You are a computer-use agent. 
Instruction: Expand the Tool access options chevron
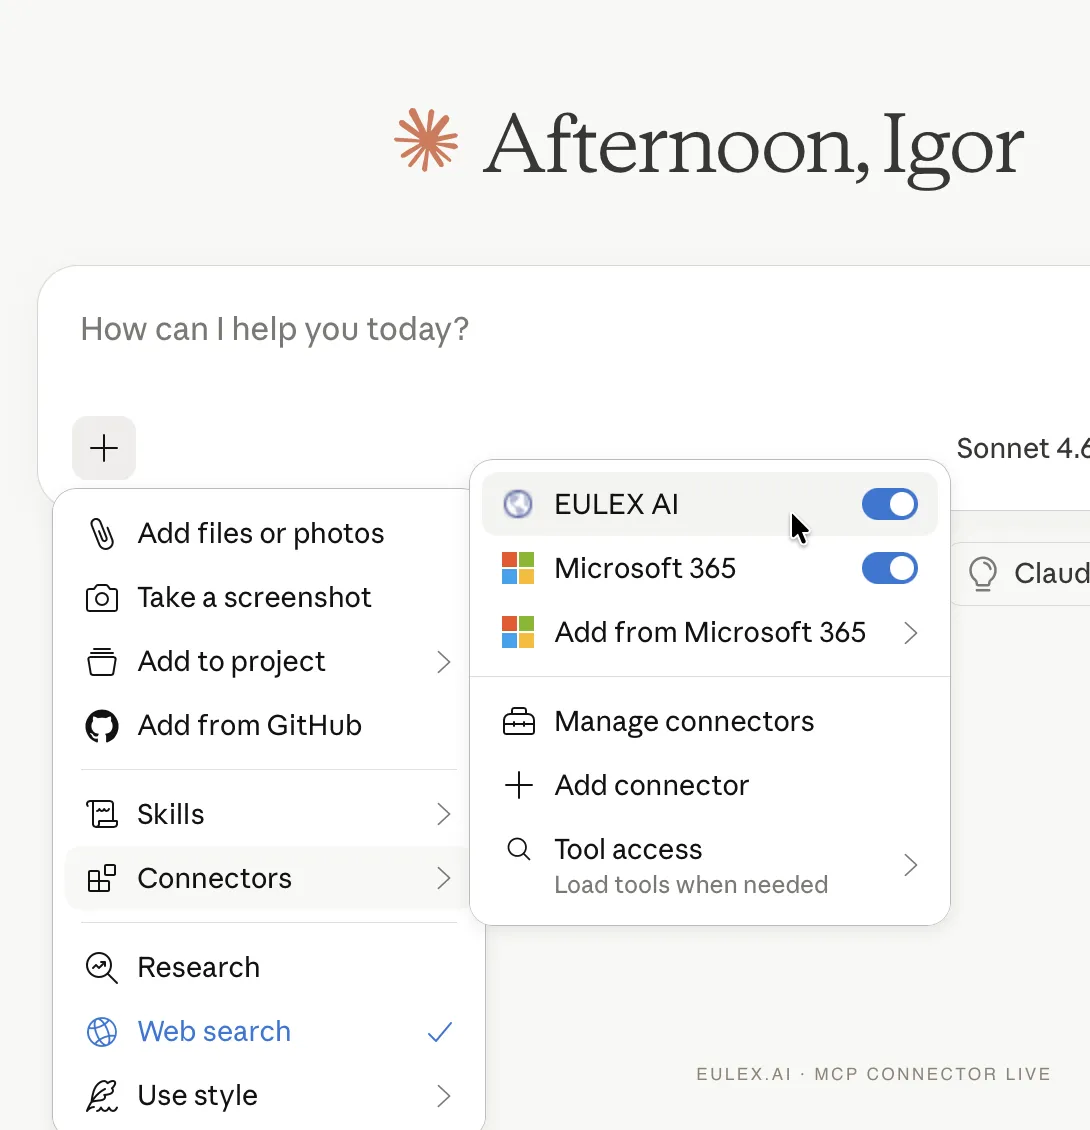910,865
